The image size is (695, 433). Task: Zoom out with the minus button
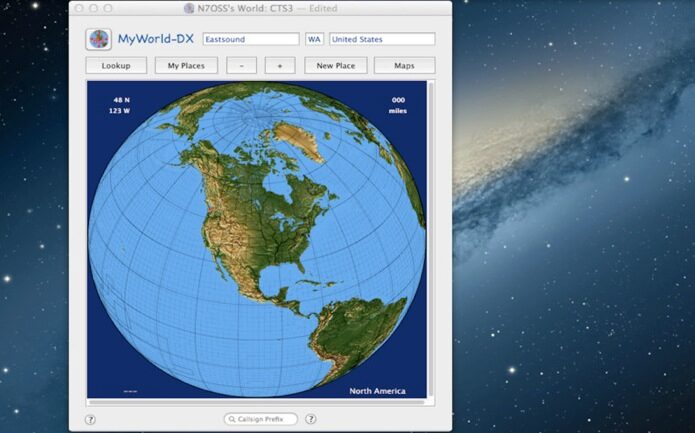pos(241,66)
